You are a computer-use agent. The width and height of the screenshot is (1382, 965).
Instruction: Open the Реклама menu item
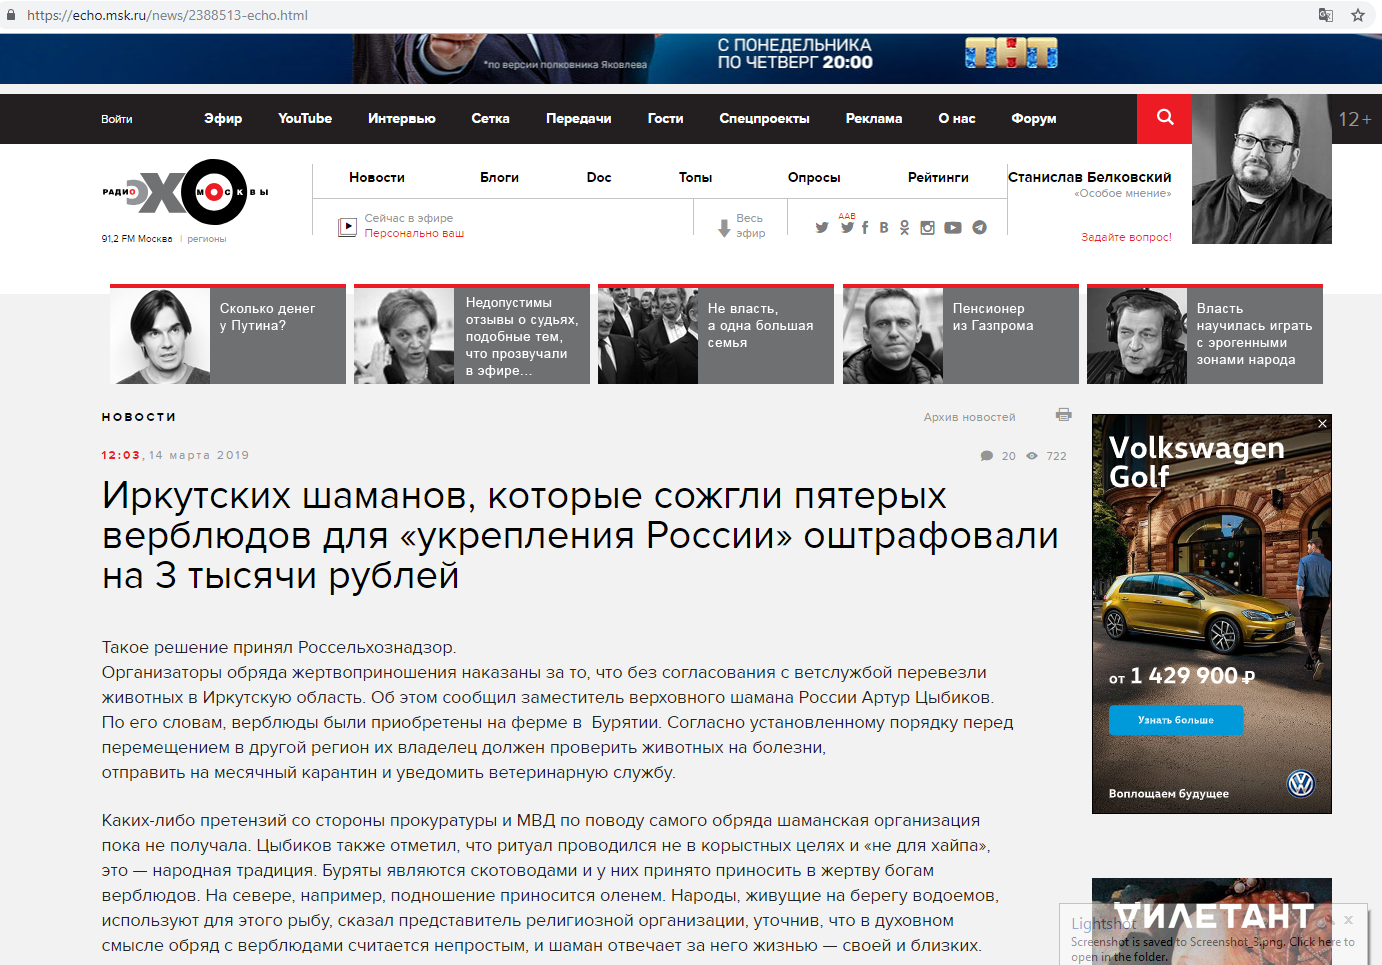point(874,118)
